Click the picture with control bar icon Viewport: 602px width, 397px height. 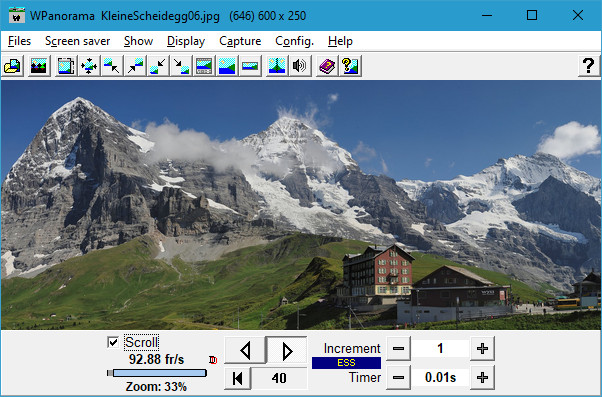[x=204, y=66]
